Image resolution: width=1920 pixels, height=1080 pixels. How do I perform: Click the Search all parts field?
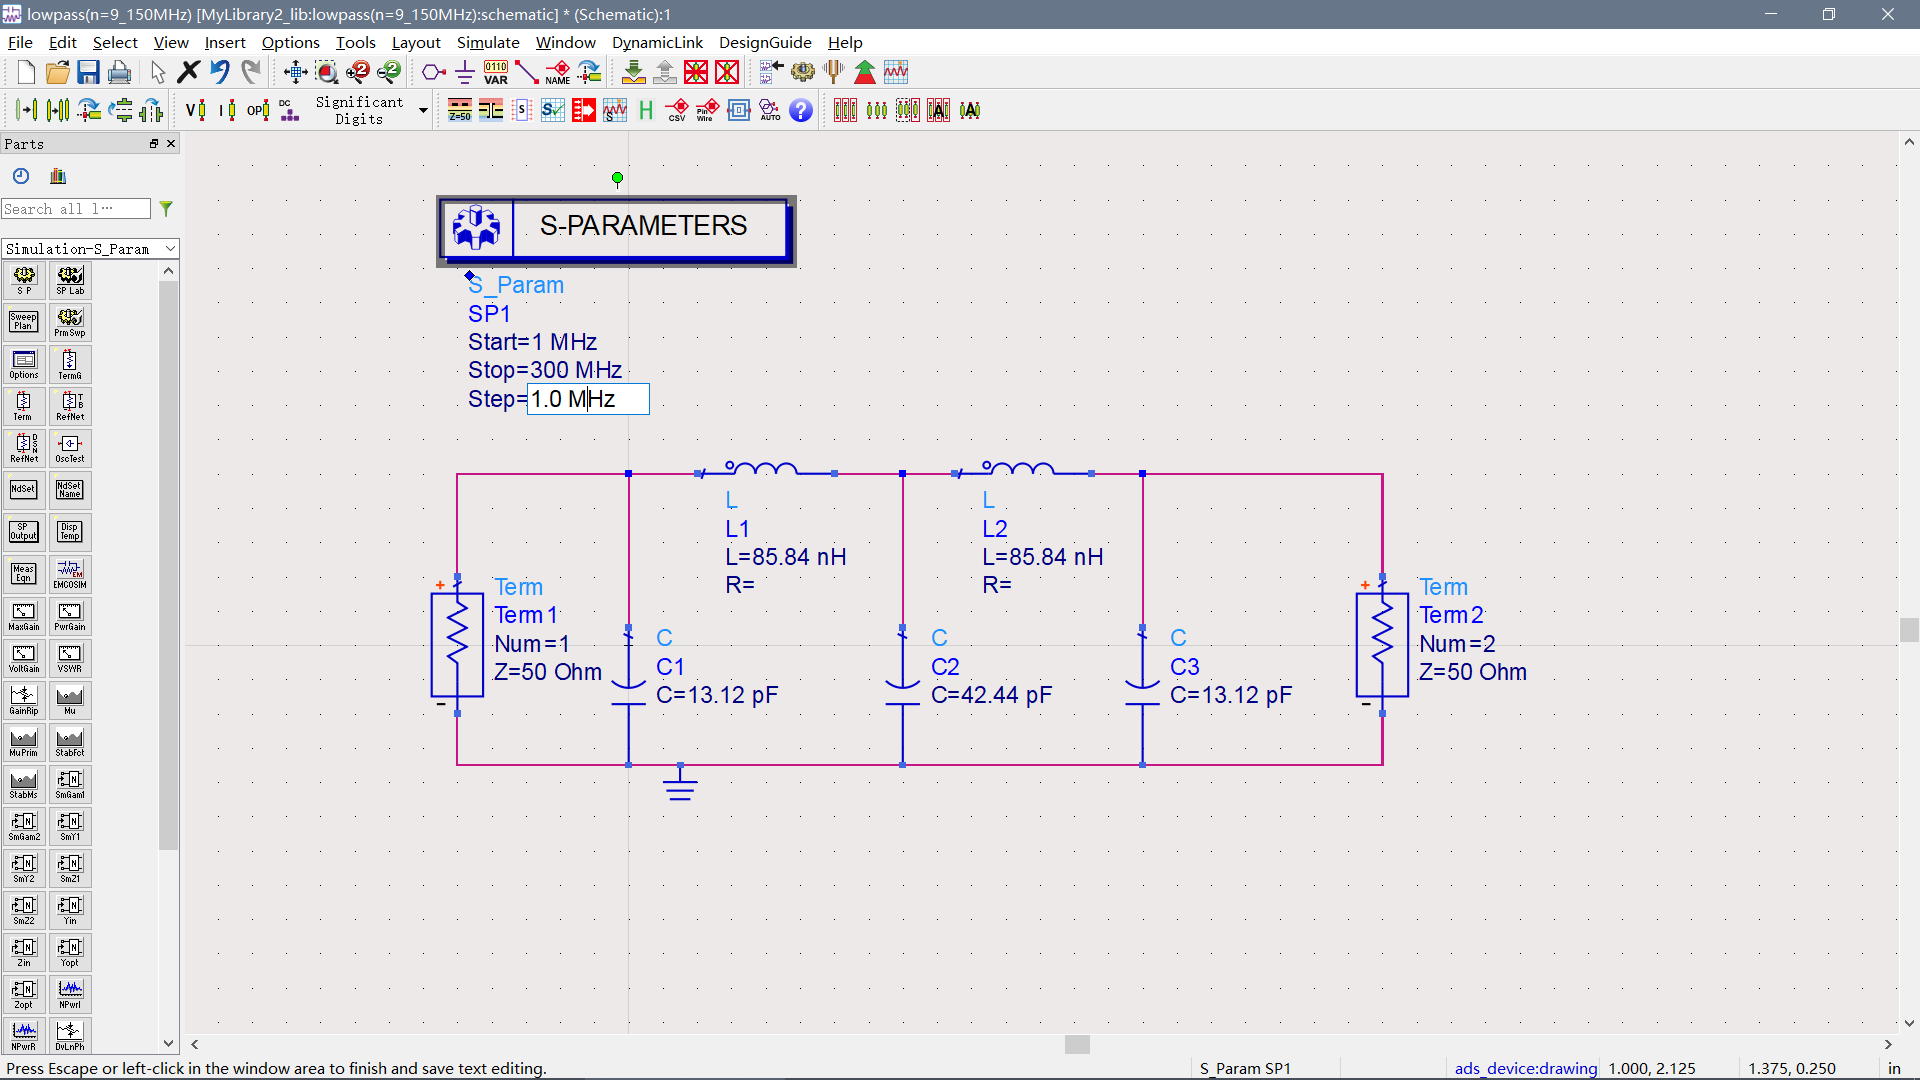(76, 209)
